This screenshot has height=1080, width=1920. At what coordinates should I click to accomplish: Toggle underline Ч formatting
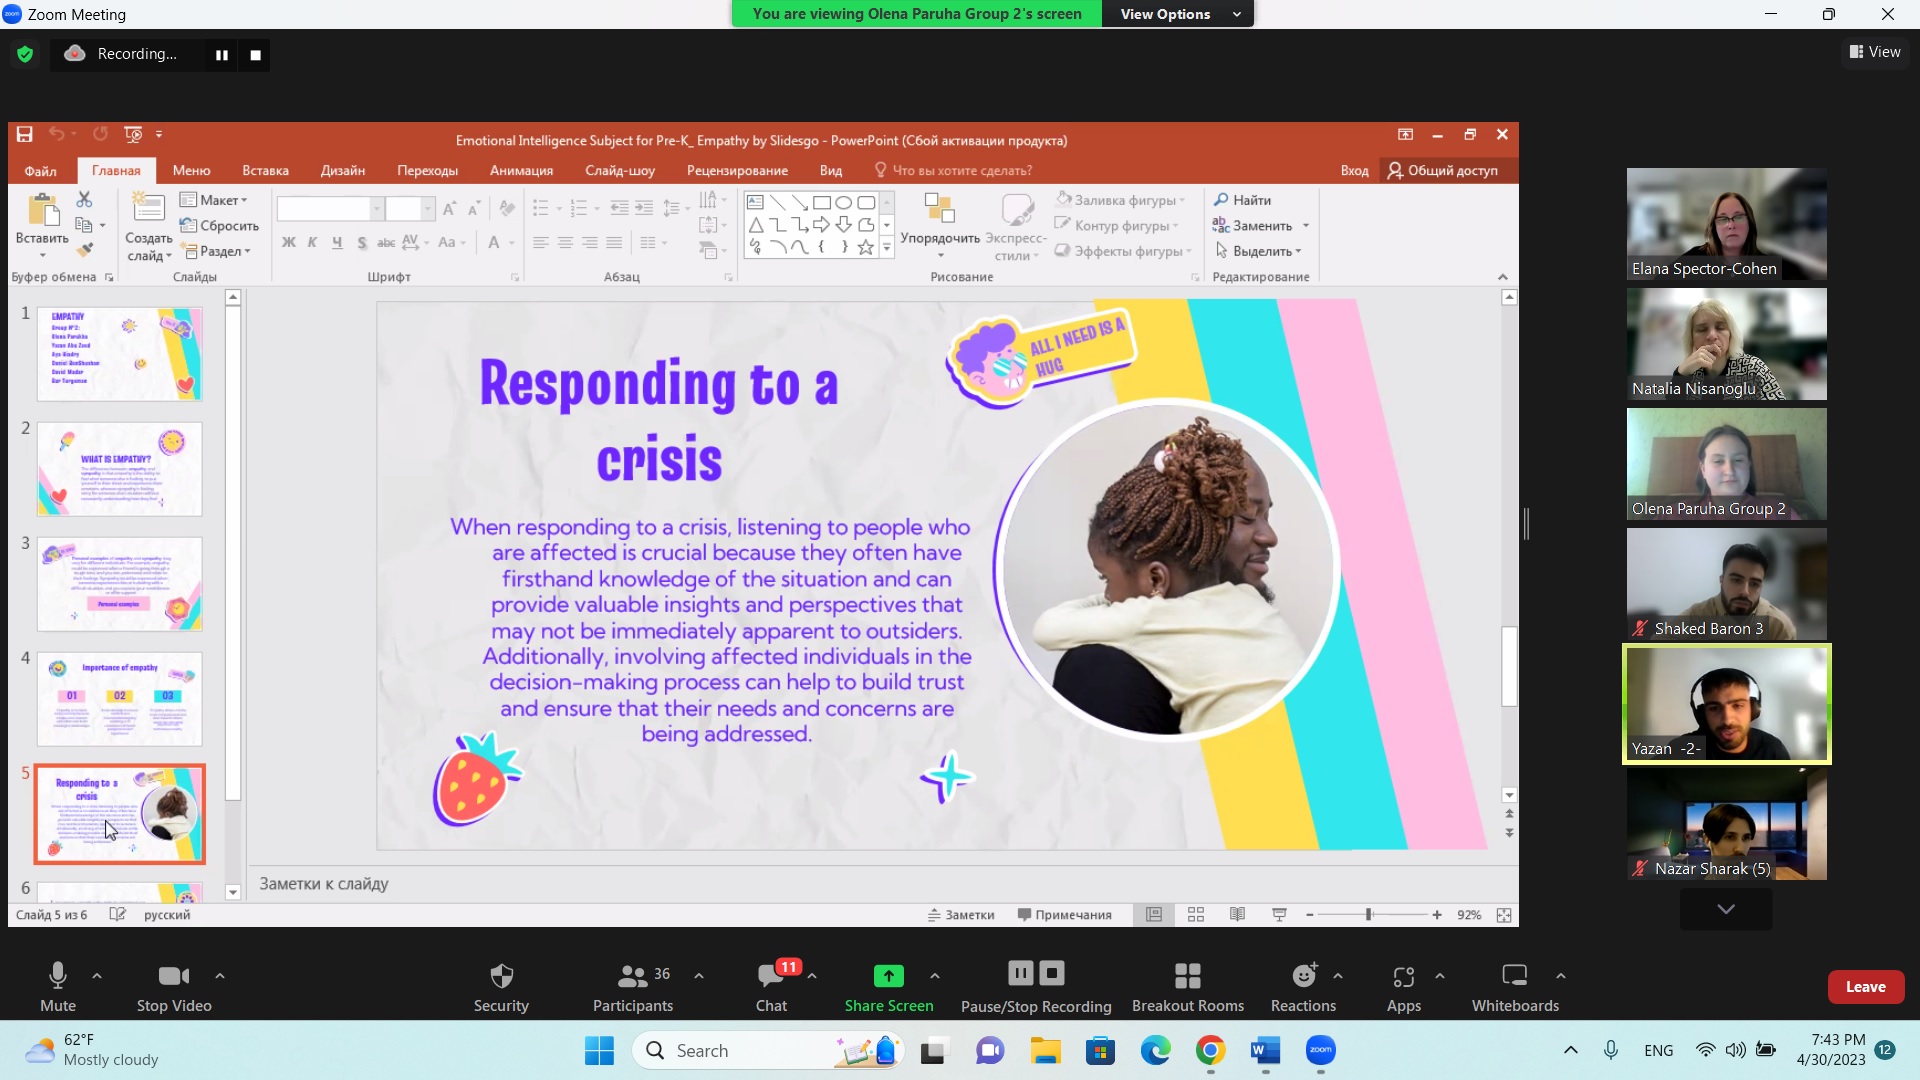[x=337, y=242]
